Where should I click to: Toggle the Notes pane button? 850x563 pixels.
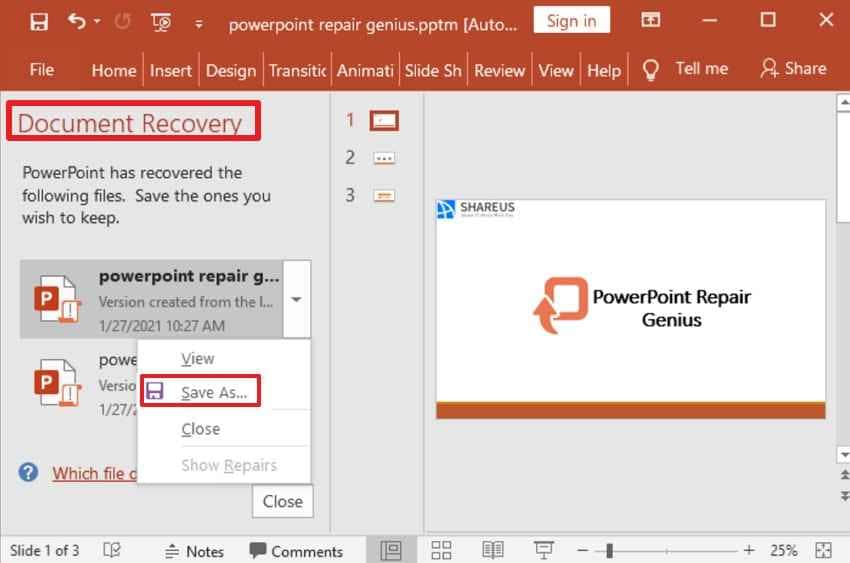pyautogui.click(x=194, y=551)
